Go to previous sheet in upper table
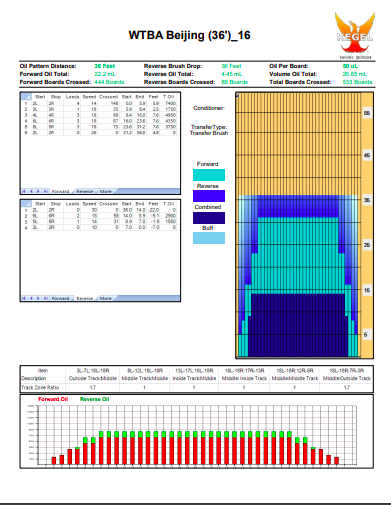This screenshot has width=391, height=505. 31,191
